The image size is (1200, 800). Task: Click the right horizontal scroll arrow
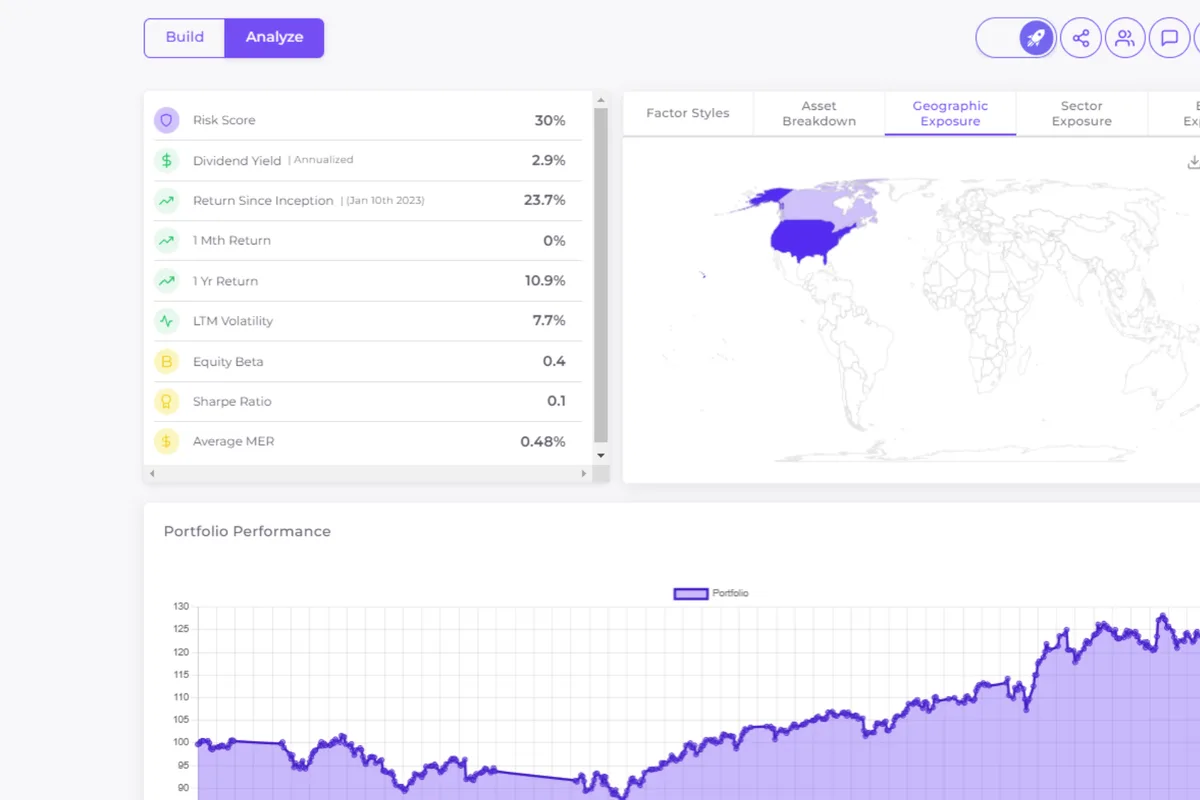pos(584,473)
